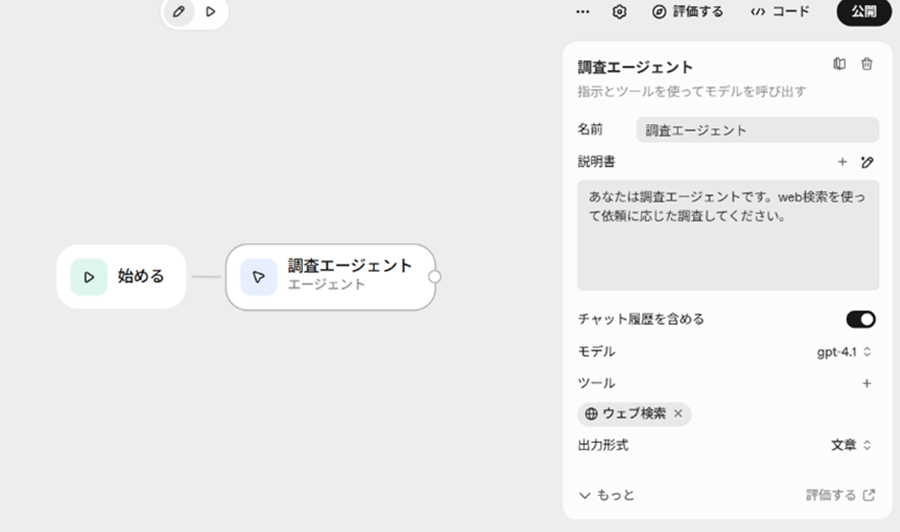
Task: Remove the ウェブ検索 tool chip
Action: (678, 413)
